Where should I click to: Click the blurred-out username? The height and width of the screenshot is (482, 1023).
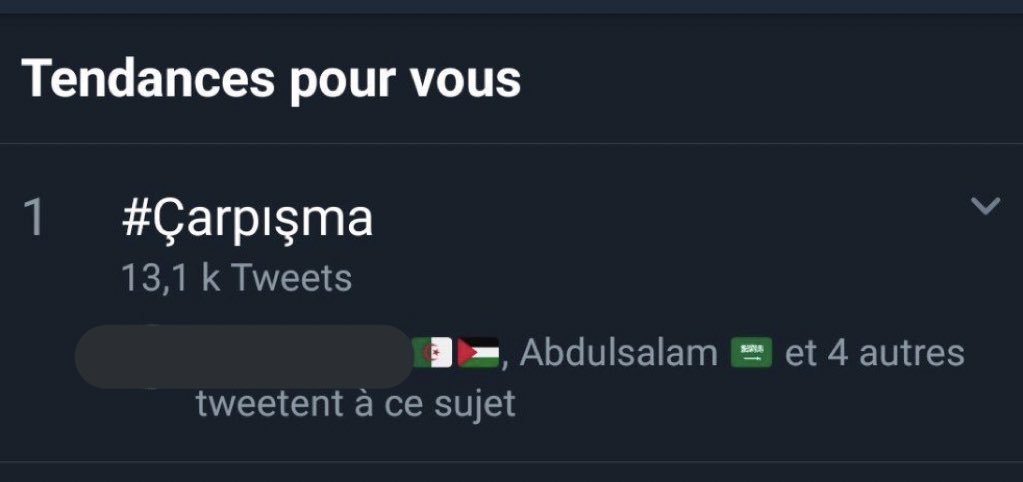(x=243, y=356)
